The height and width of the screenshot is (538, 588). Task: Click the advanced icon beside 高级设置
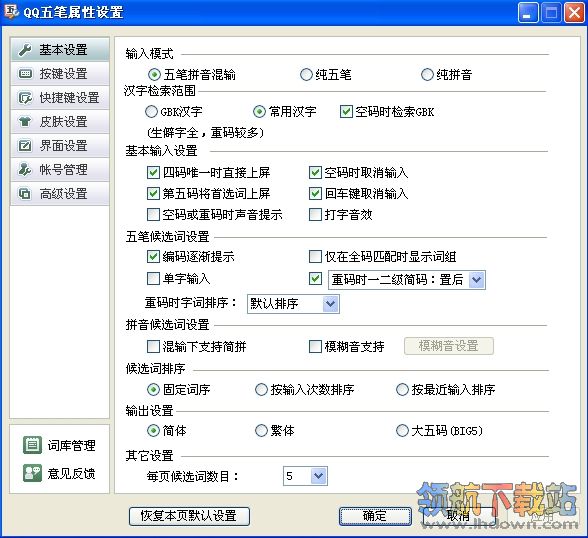tap(25, 193)
